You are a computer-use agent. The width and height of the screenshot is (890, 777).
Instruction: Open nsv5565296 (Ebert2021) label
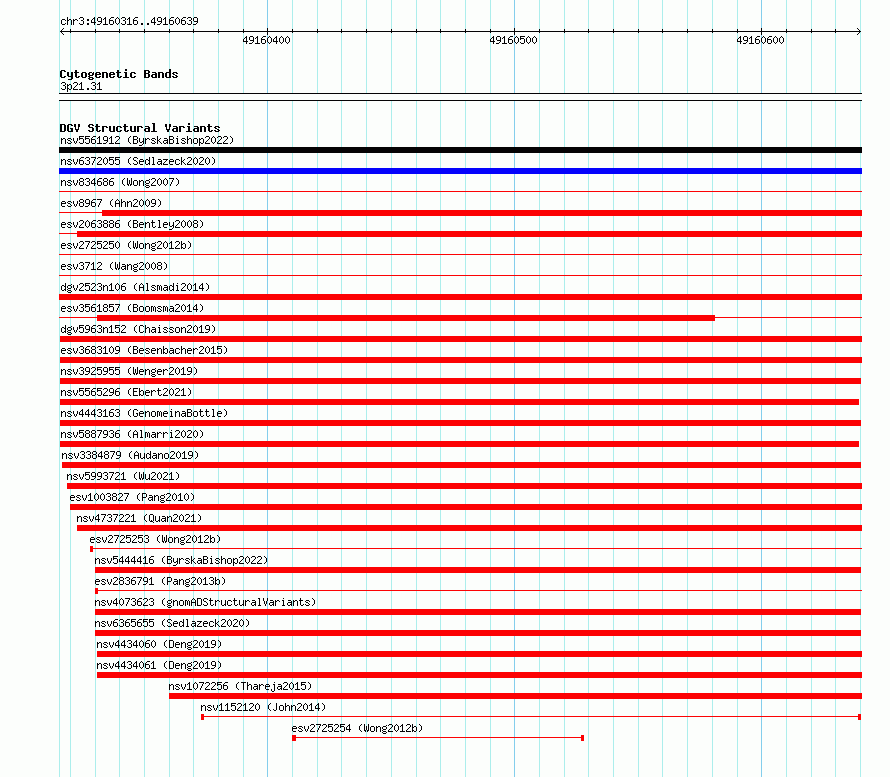tap(126, 392)
